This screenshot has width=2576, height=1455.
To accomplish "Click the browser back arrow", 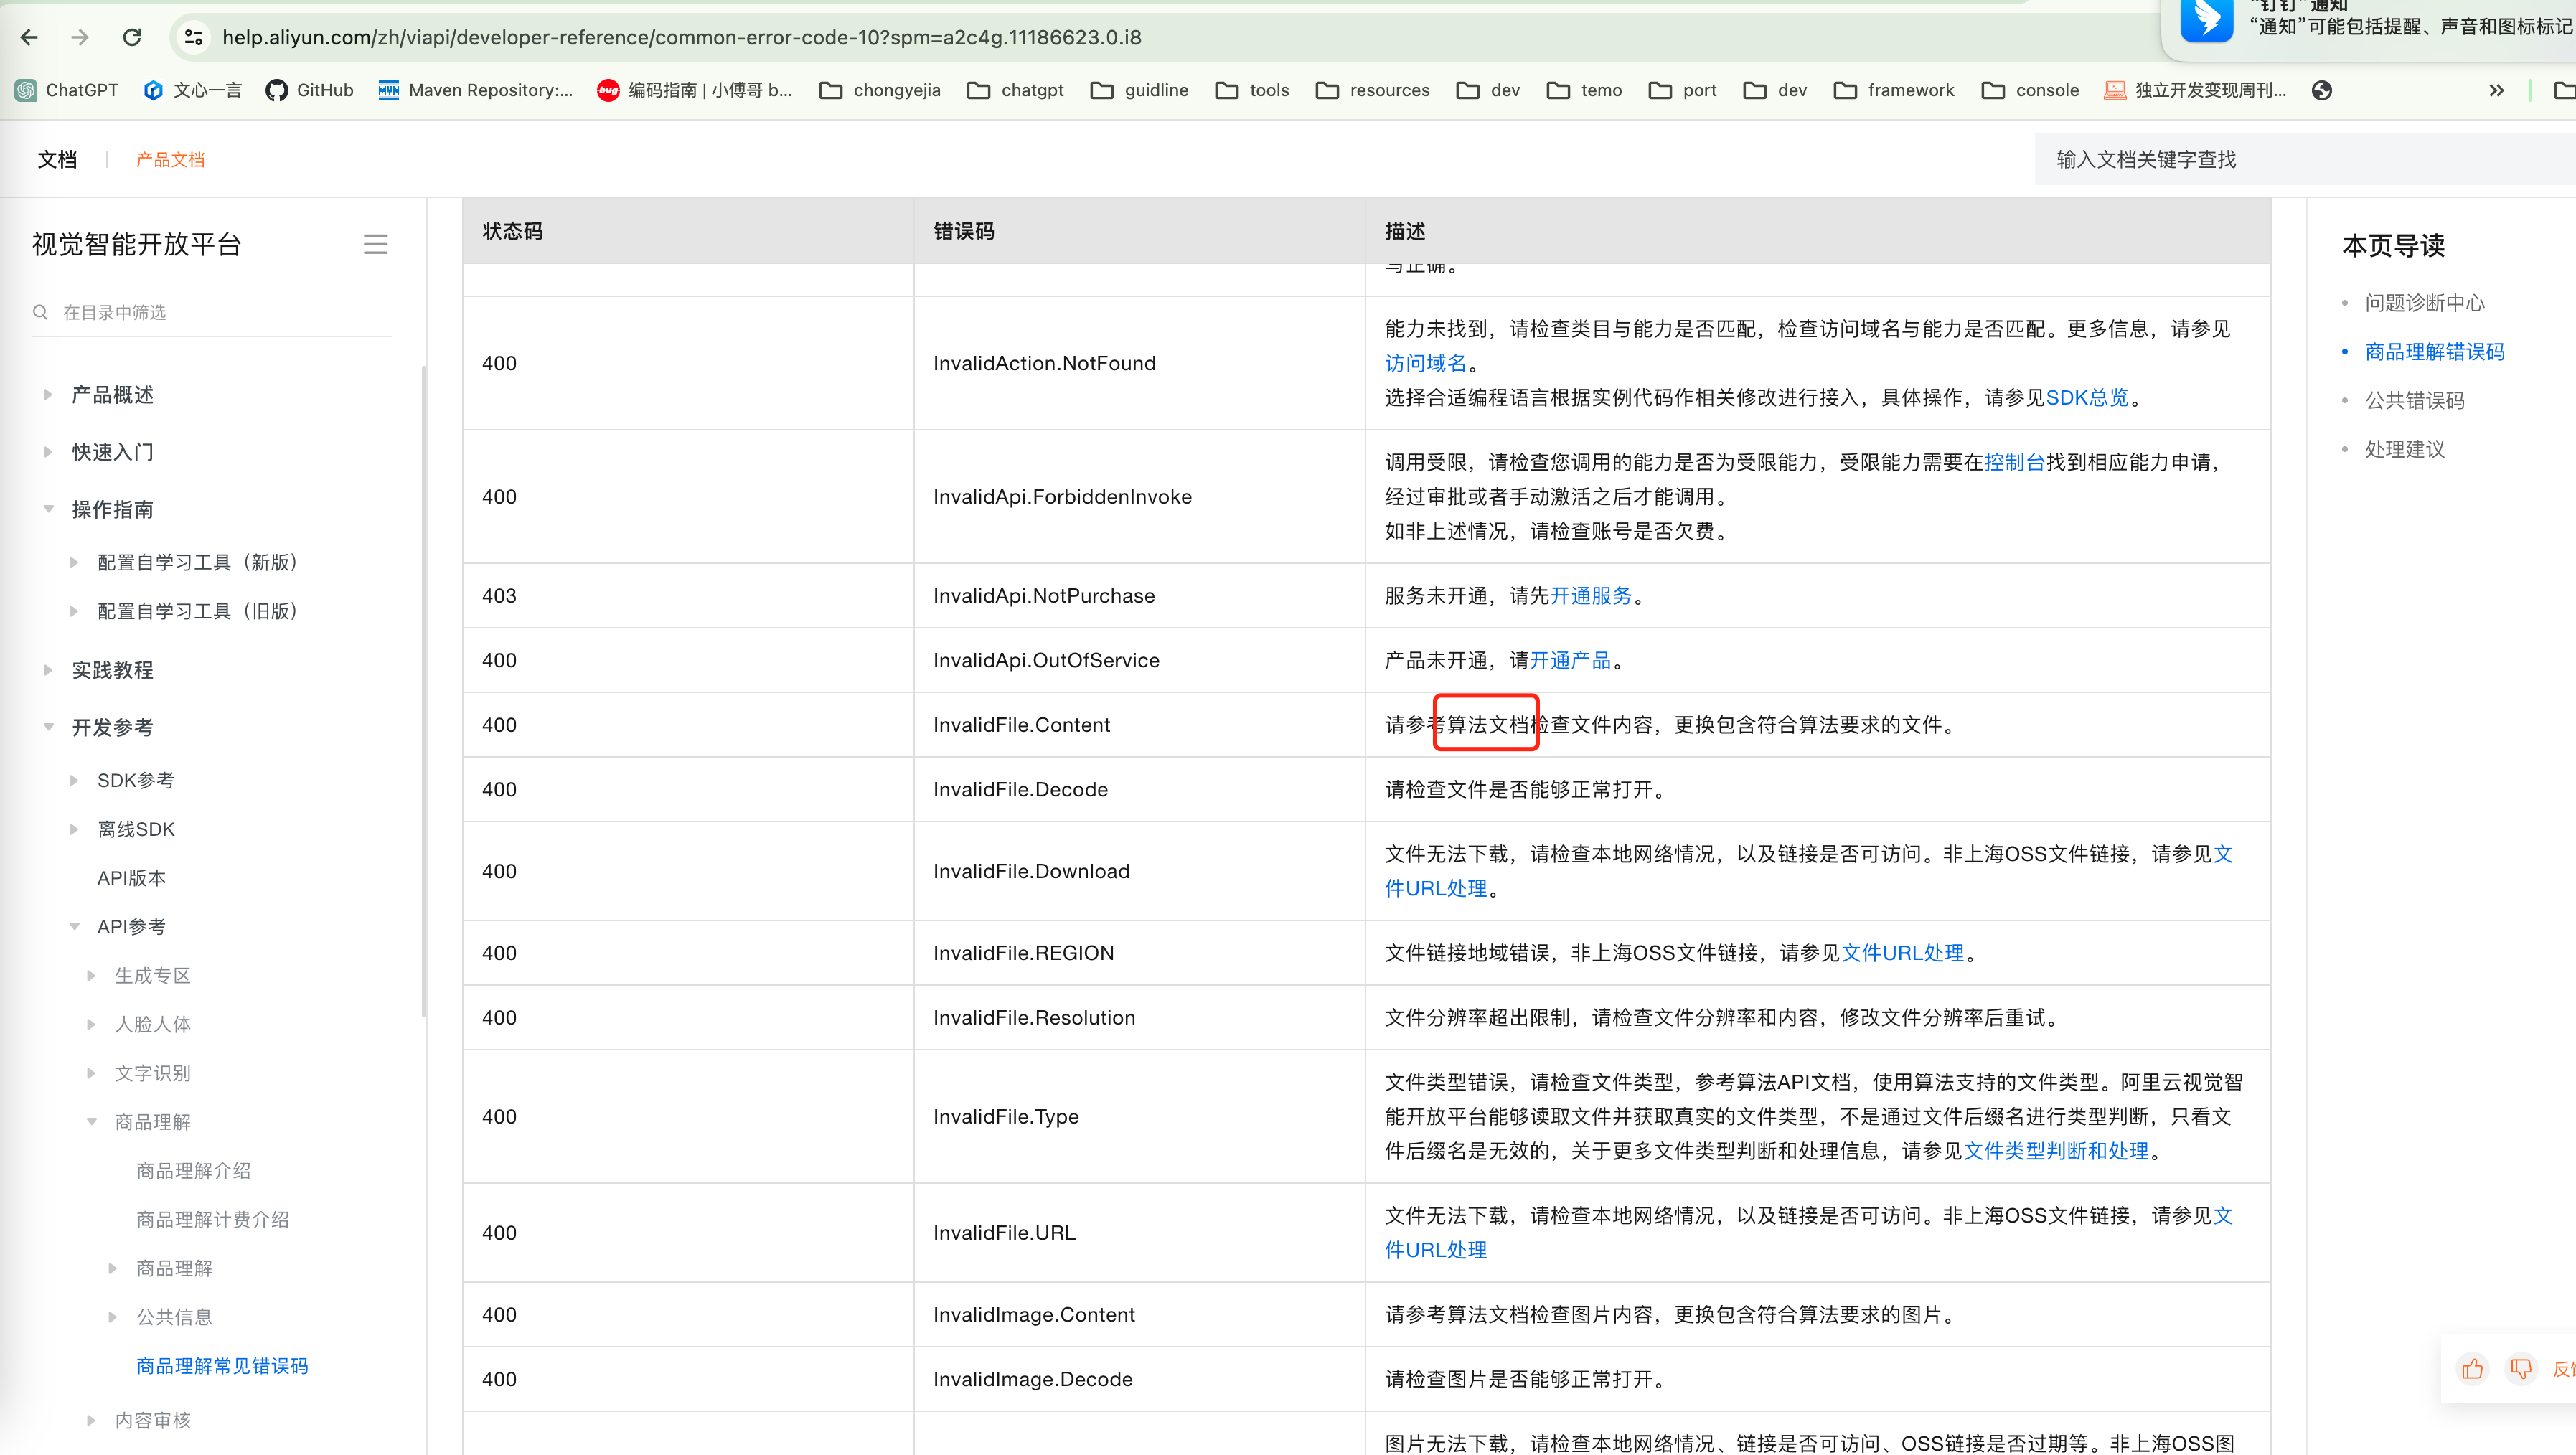I will coord(29,37).
